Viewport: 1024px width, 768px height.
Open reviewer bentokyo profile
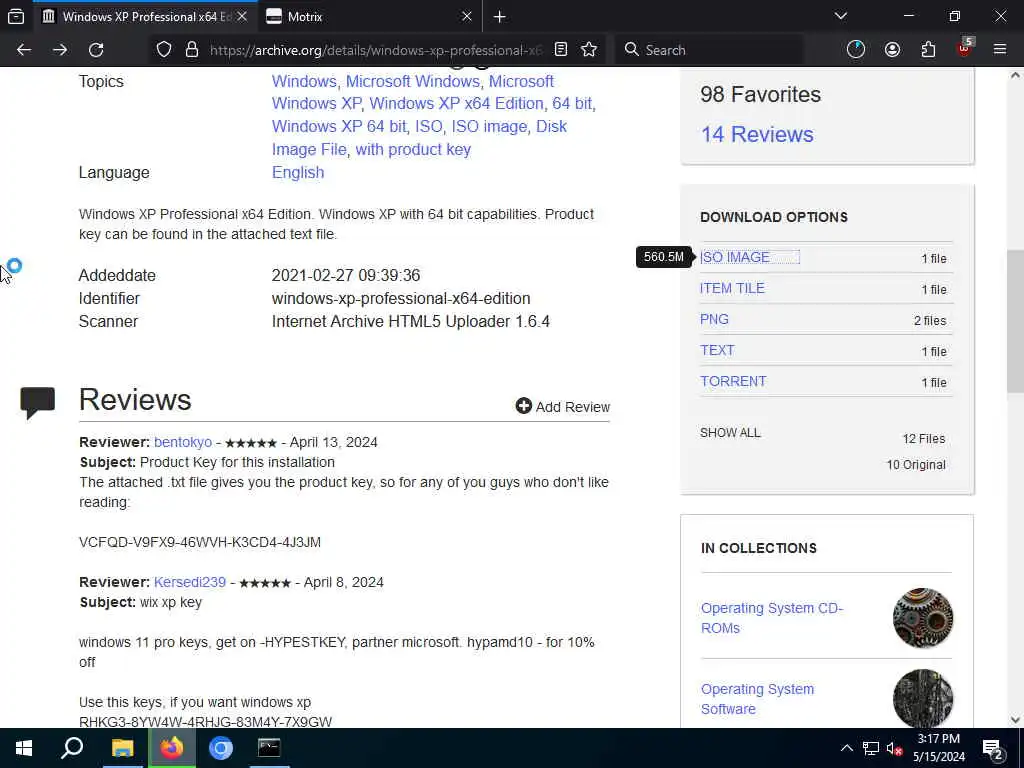click(x=183, y=442)
